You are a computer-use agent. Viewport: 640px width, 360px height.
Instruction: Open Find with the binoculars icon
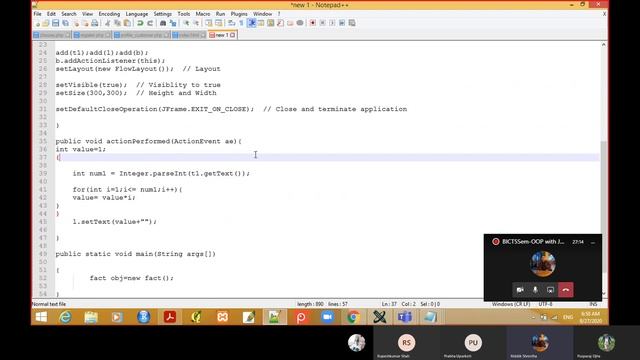click(x=163, y=23)
